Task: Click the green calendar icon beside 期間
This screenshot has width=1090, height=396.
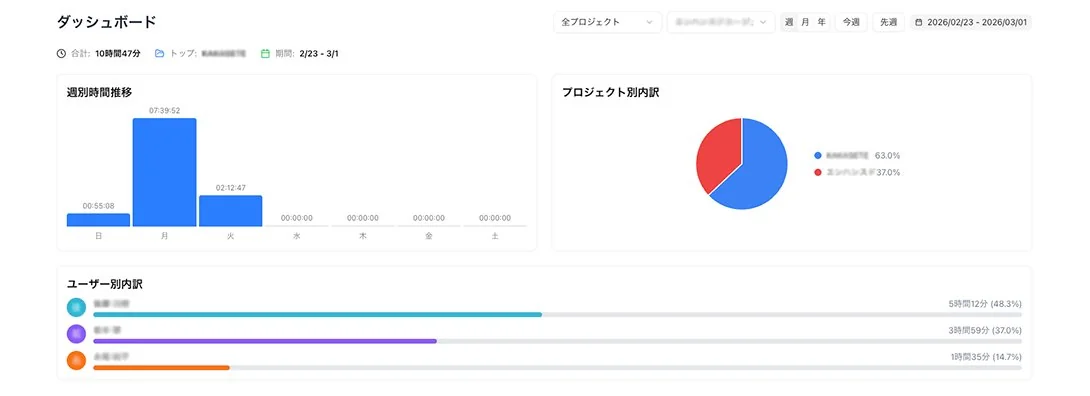Action: point(265,53)
